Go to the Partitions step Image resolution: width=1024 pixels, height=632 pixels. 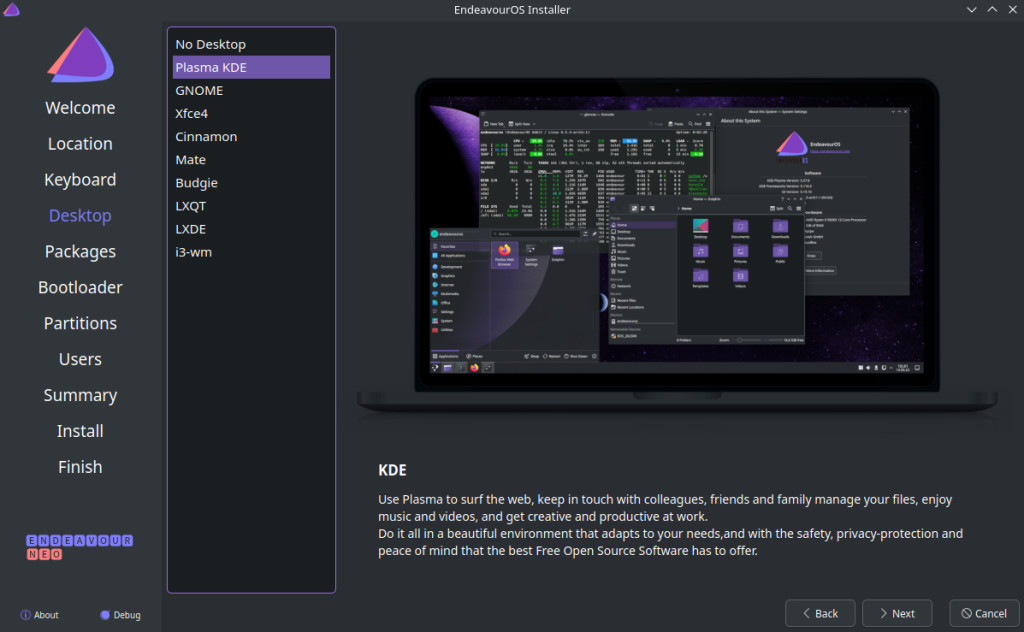point(80,323)
